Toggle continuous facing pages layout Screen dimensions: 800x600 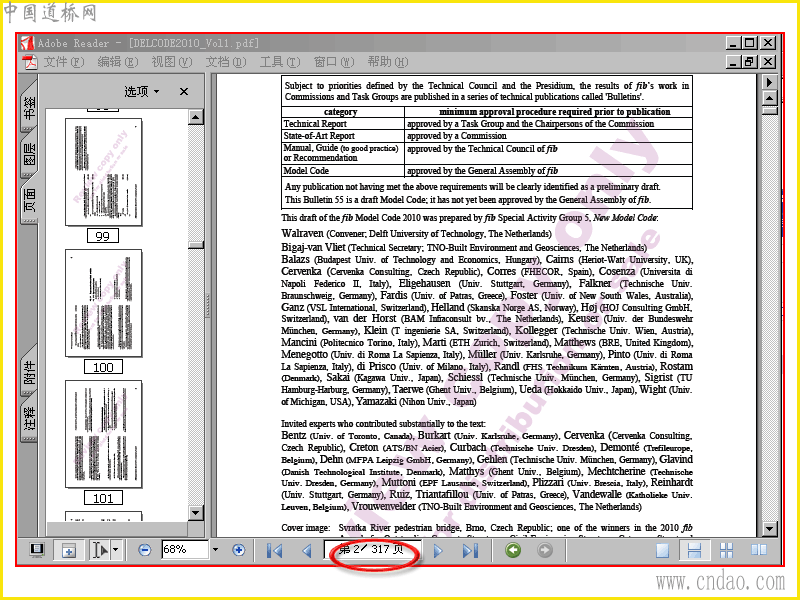point(726,551)
